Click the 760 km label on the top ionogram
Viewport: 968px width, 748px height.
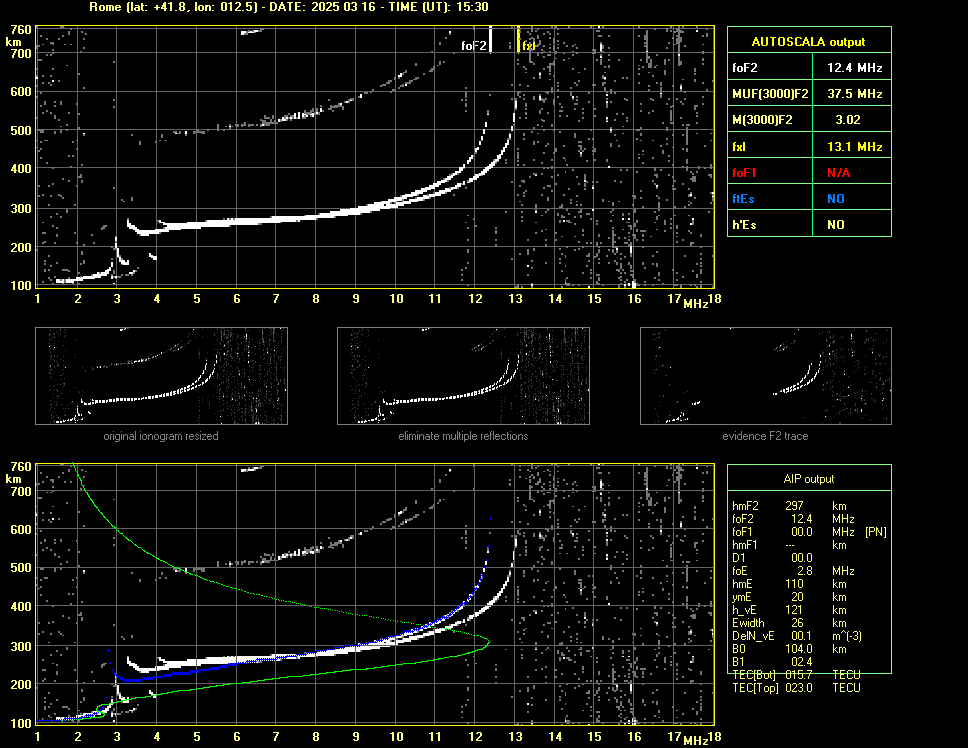point(20,30)
